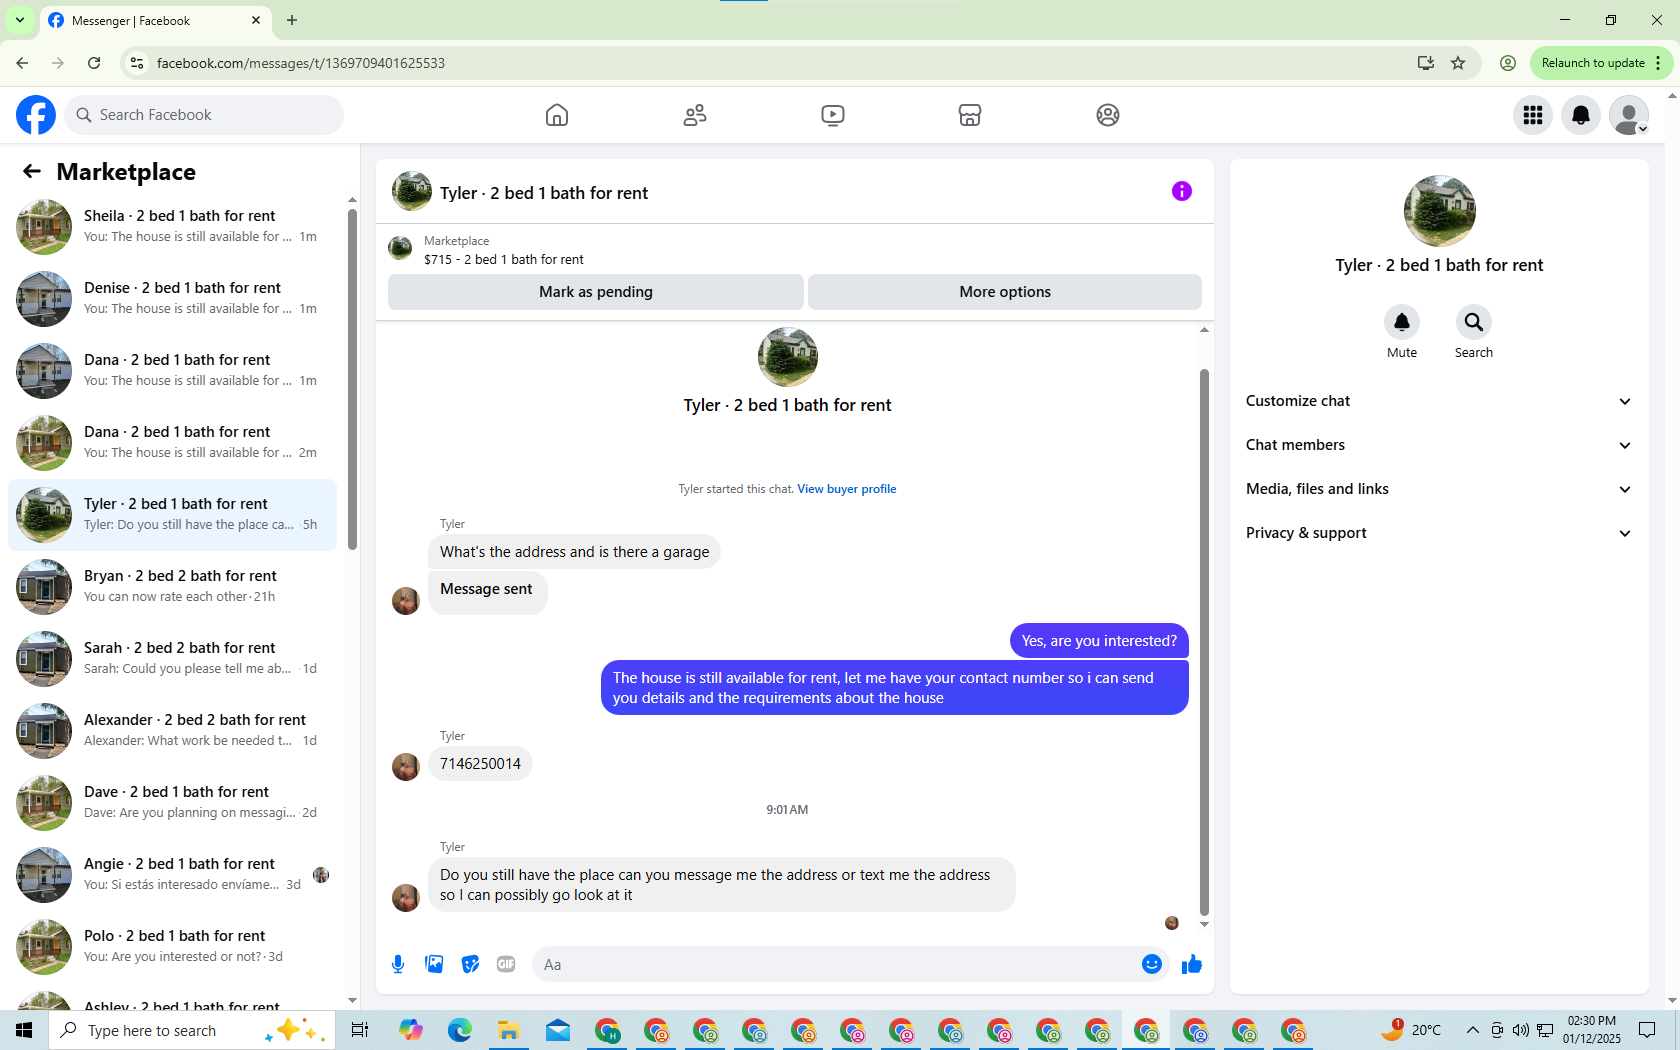
Task: Open the account profile dropdown
Action: click(1629, 115)
